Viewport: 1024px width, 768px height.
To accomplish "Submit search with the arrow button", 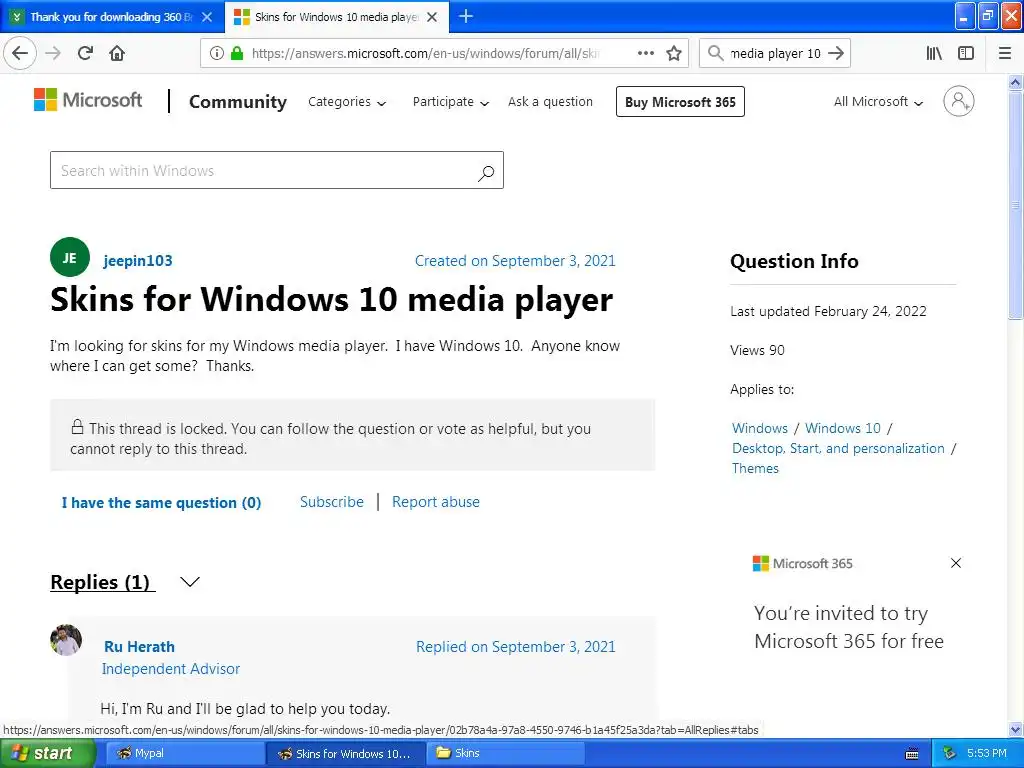I will 836,53.
